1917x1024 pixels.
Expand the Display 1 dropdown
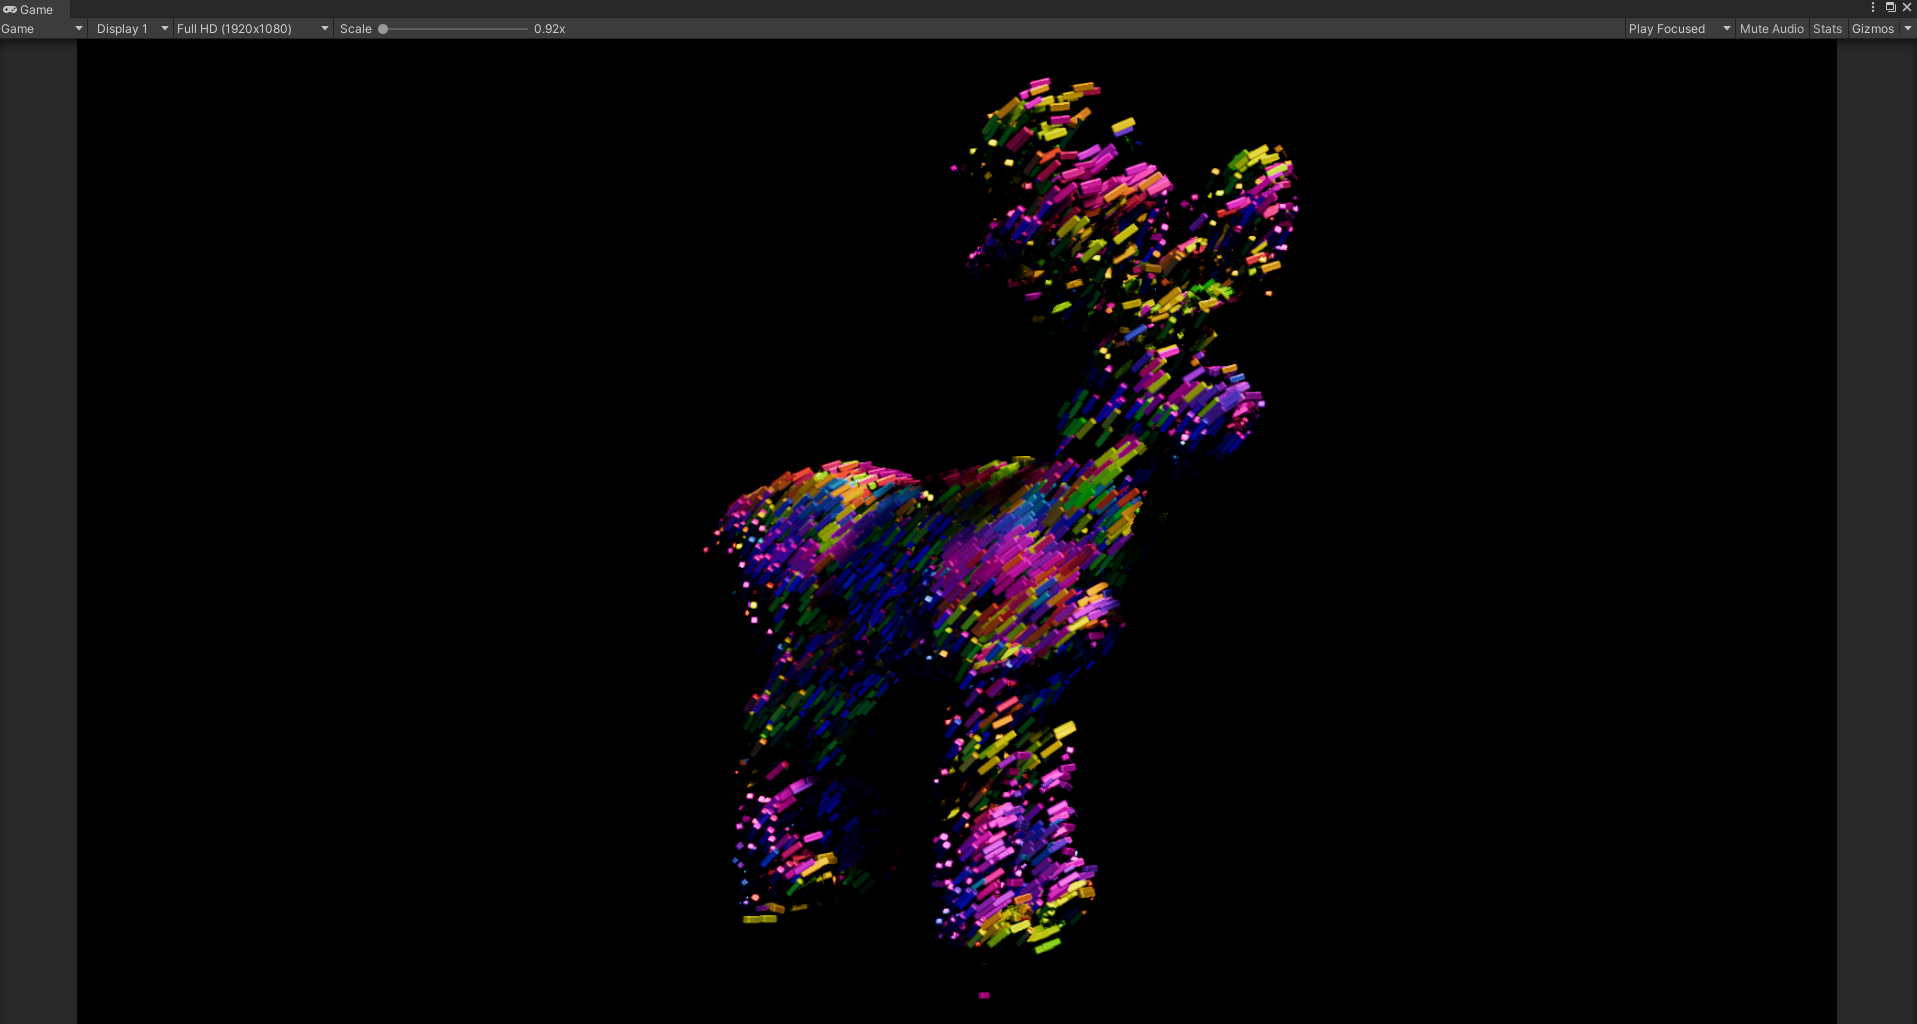(x=130, y=28)
